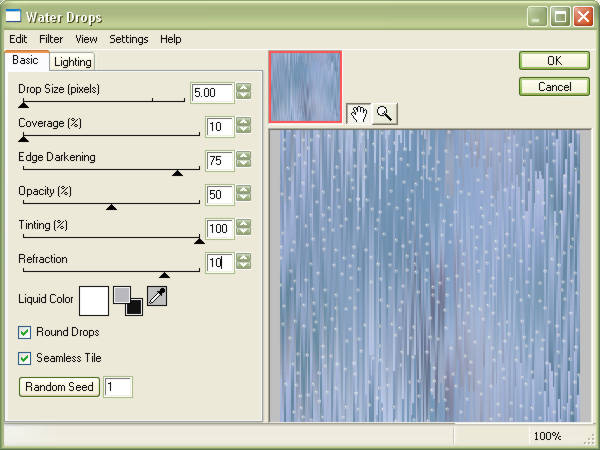600x450 pixels.
Task: Click the Drop Size slider handle
Action: pos(24,104)
